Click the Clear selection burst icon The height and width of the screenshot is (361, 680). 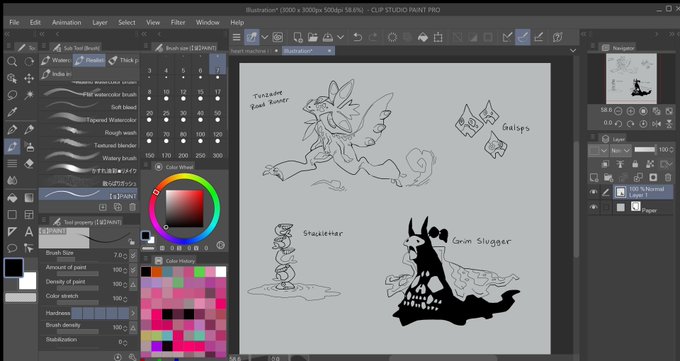[392, 38]
